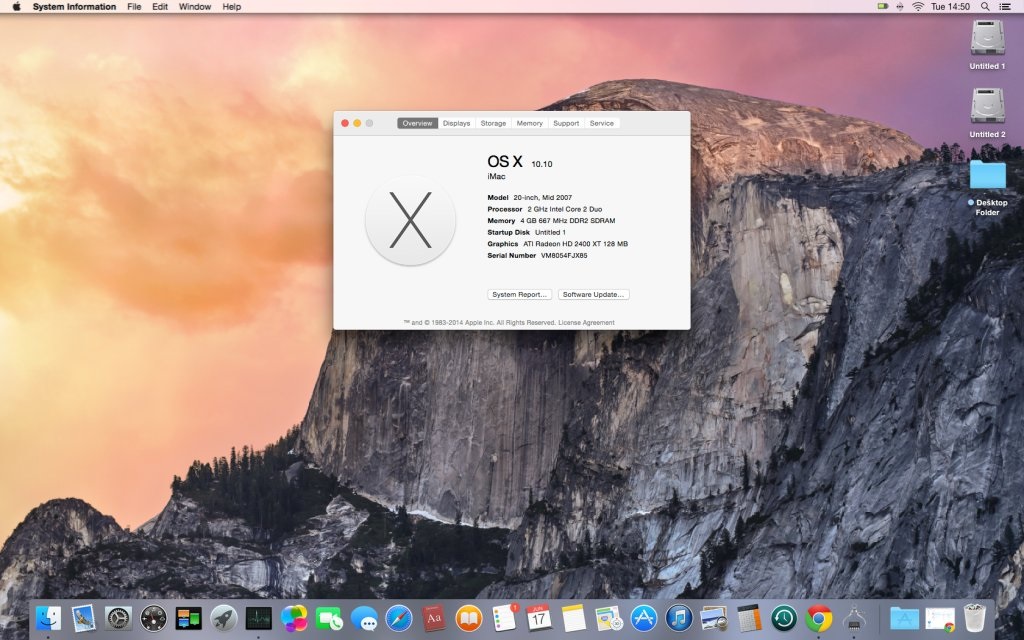Click the Tue 14:50 clock
Image resolution: width=1024 pixels, height=640 pixels.
950,7
